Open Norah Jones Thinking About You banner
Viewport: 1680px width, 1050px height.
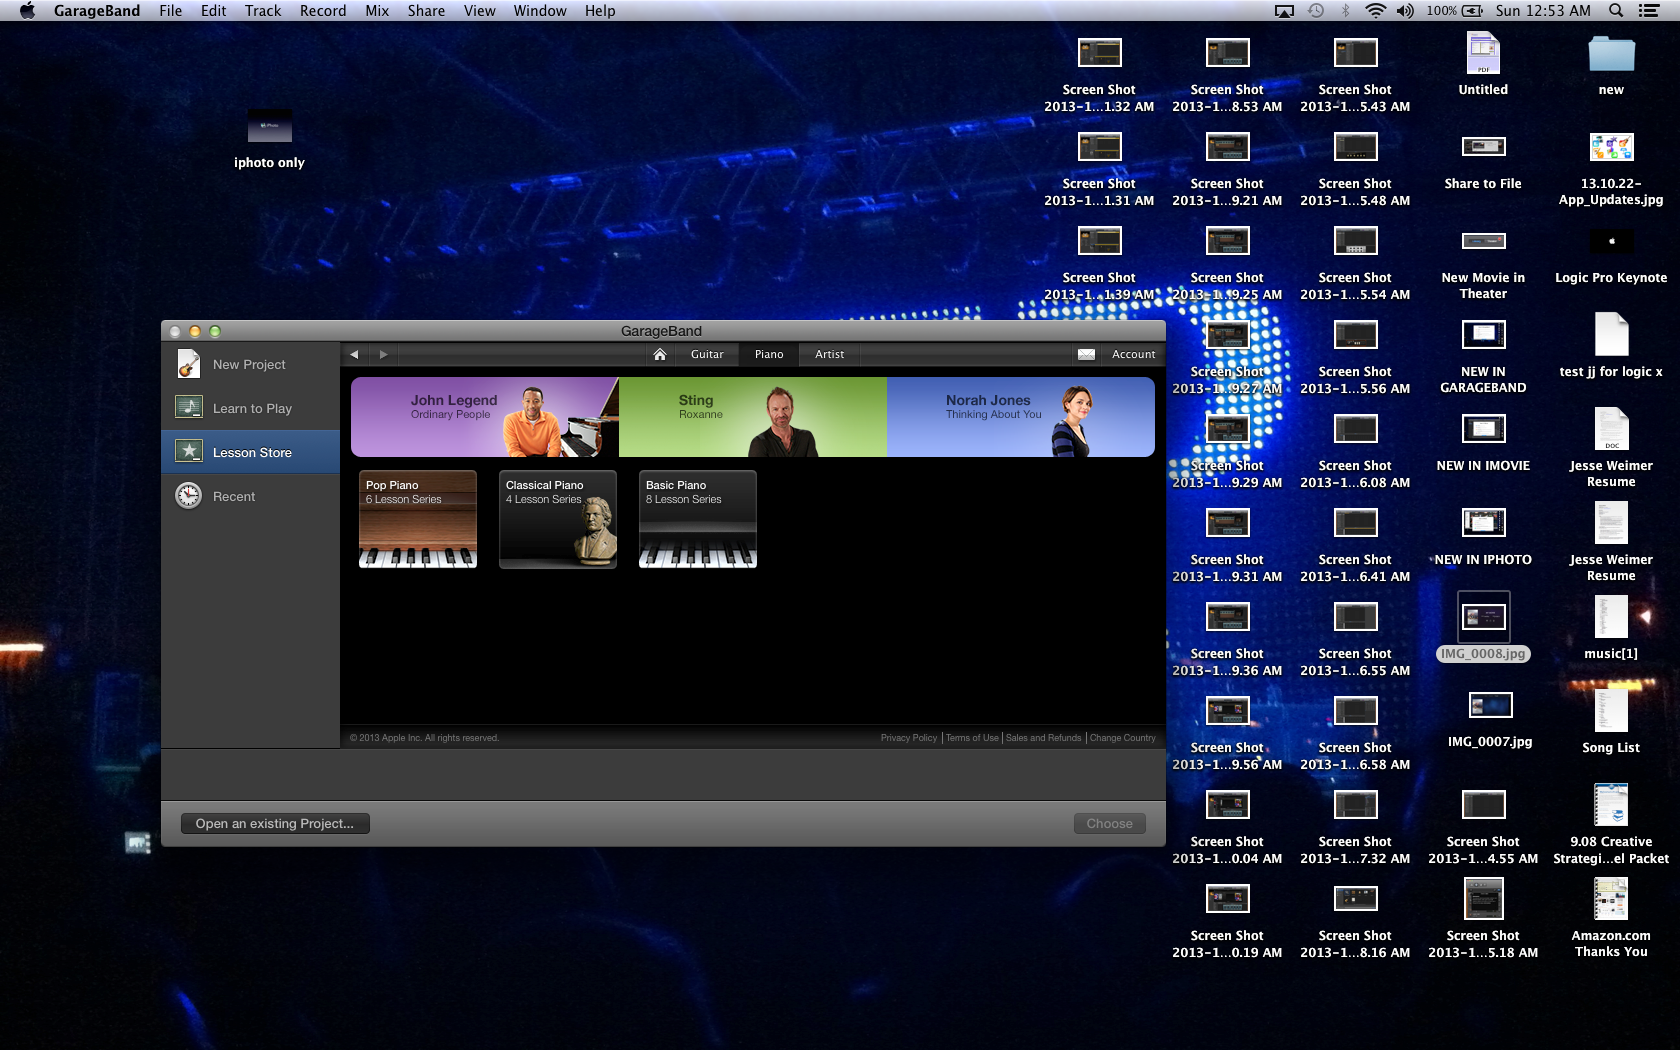[1021, 417]
